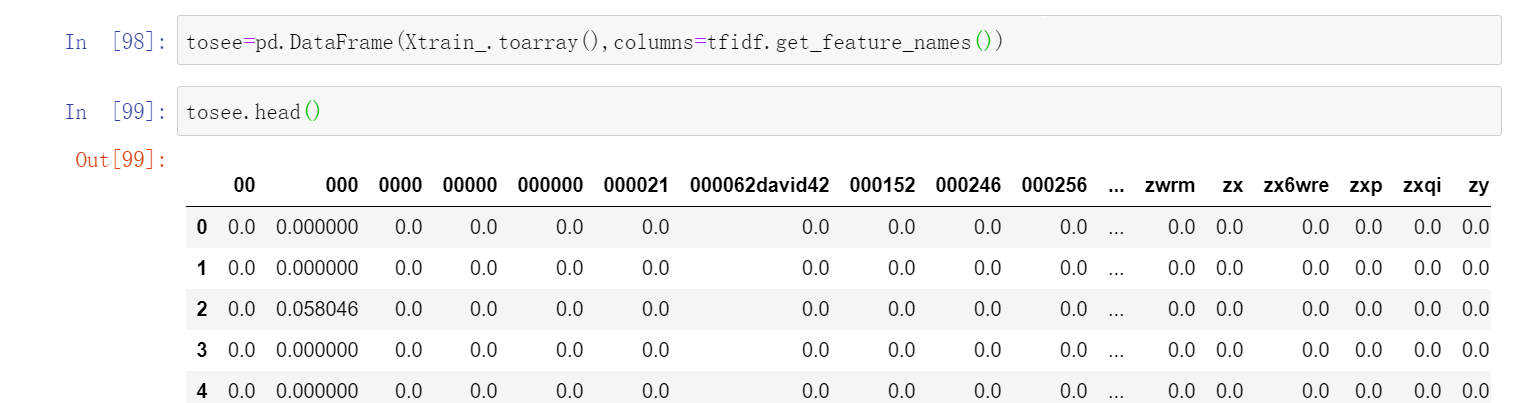Click the zx column header
Image resolution: width=1524 pixels, height=403 pixels.
point(1233,186)
